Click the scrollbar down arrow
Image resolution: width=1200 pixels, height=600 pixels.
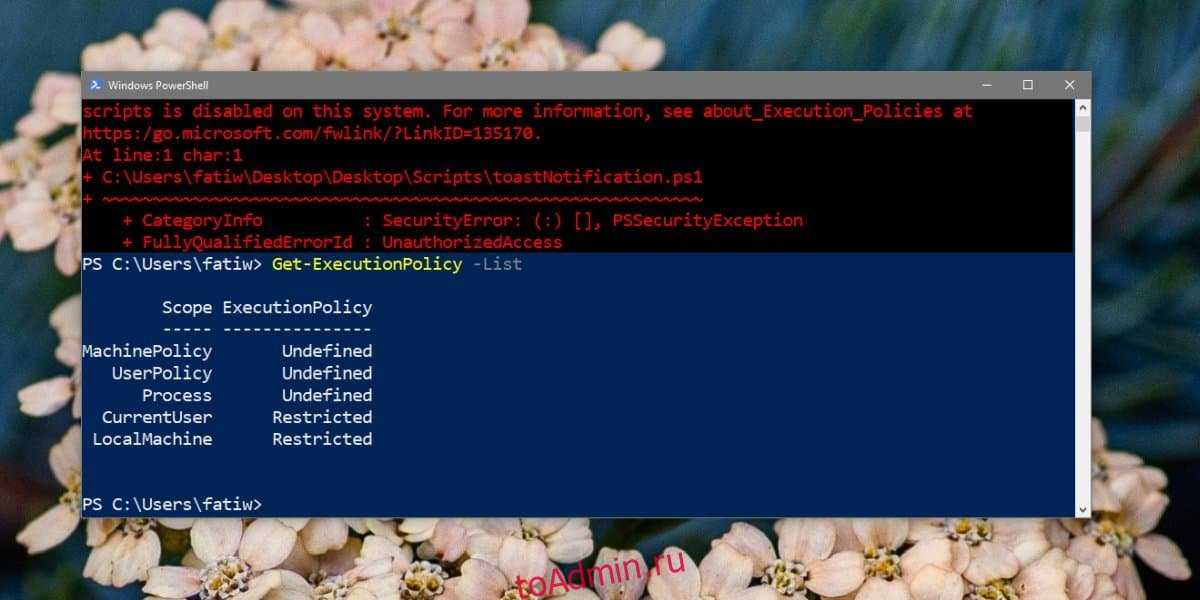pyautogui.click(x=1083, y=509)
